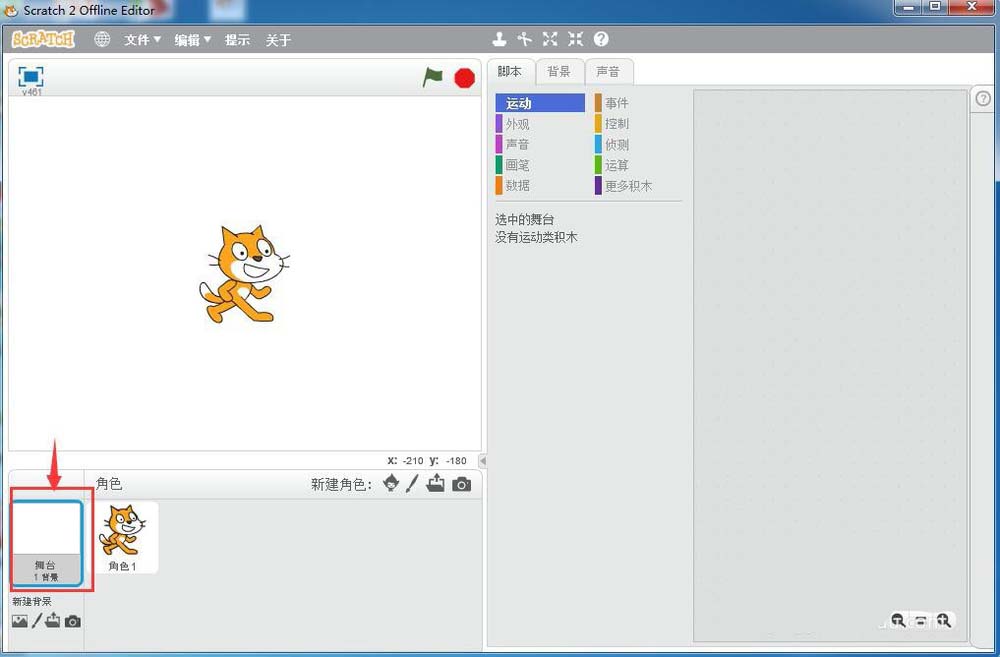This screenshot has width=1000, height=657.
Task: Open the language globe dropdown
Action: pyautogui.click(x=100, y=39)
